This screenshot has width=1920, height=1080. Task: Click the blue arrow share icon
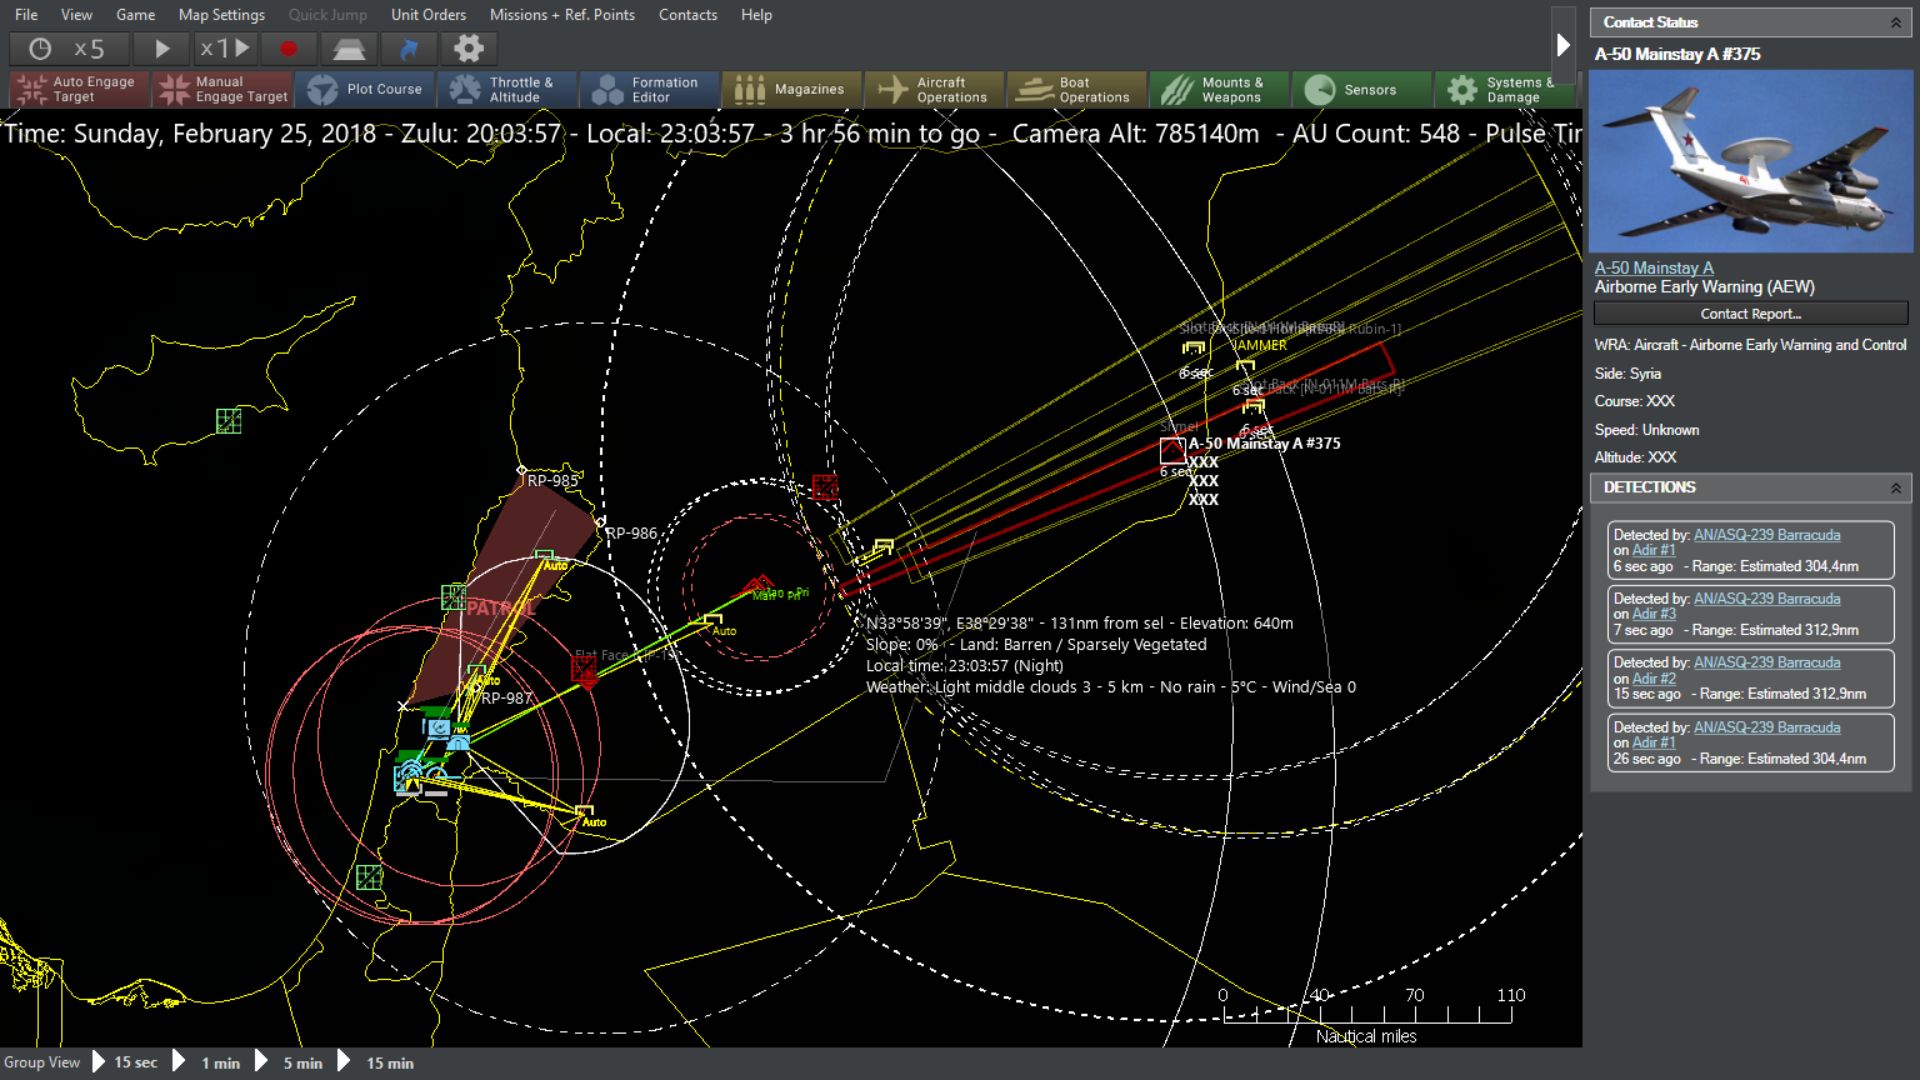[x=408, y=48]
